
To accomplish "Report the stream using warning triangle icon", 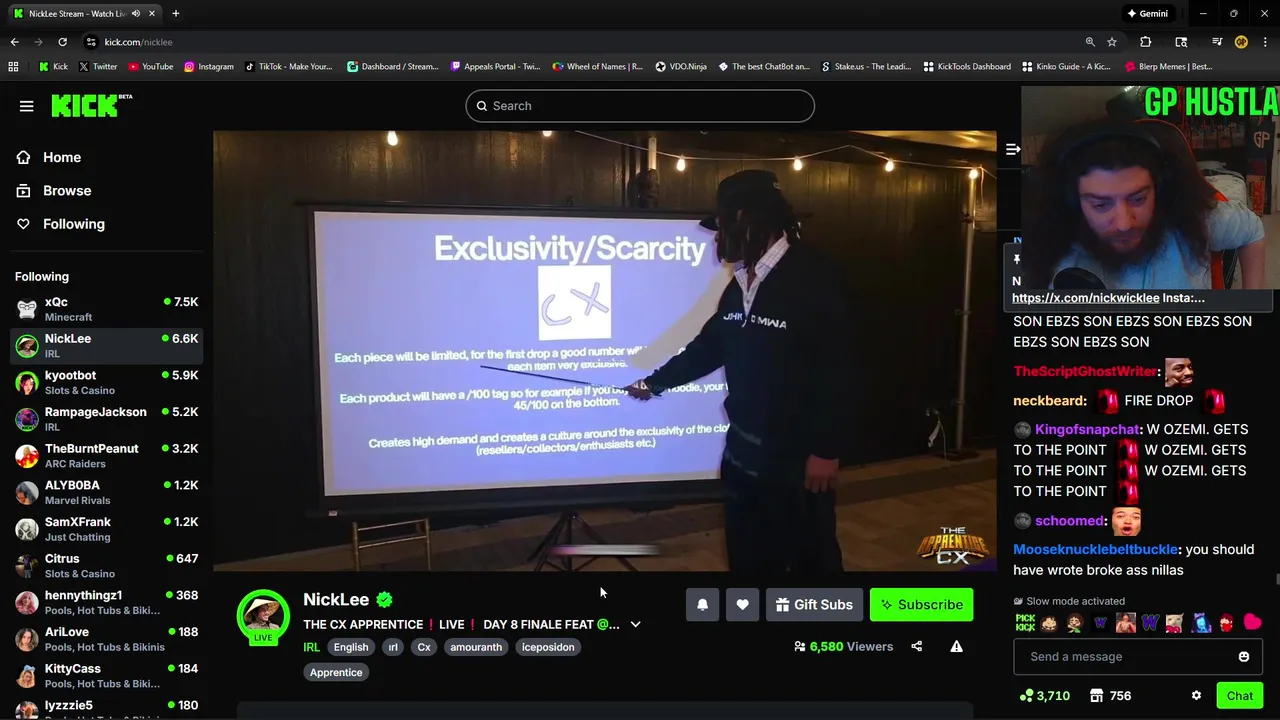I will 957,647.
